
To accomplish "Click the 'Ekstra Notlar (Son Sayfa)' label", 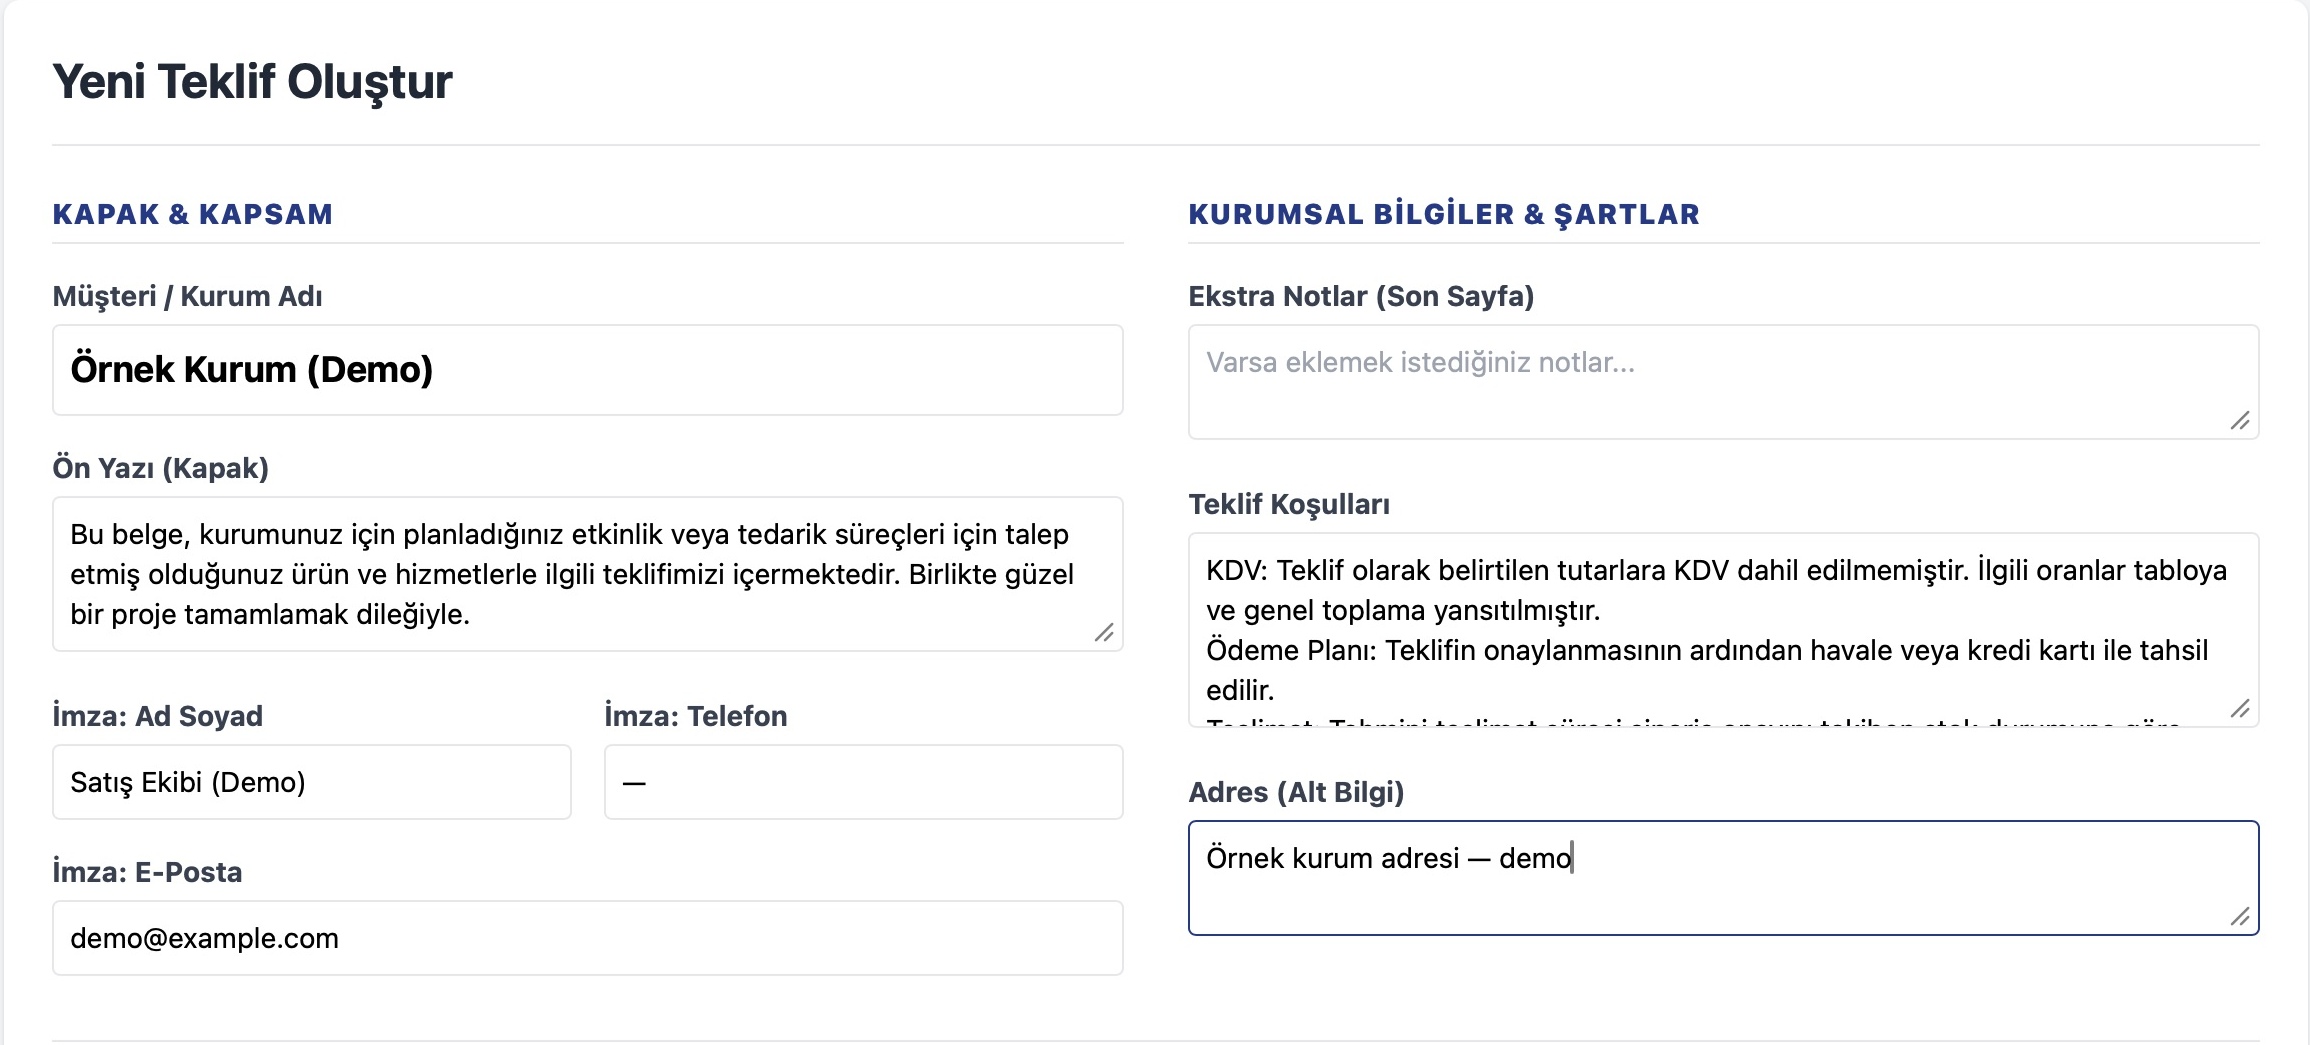I will [x=1361, y=296].
